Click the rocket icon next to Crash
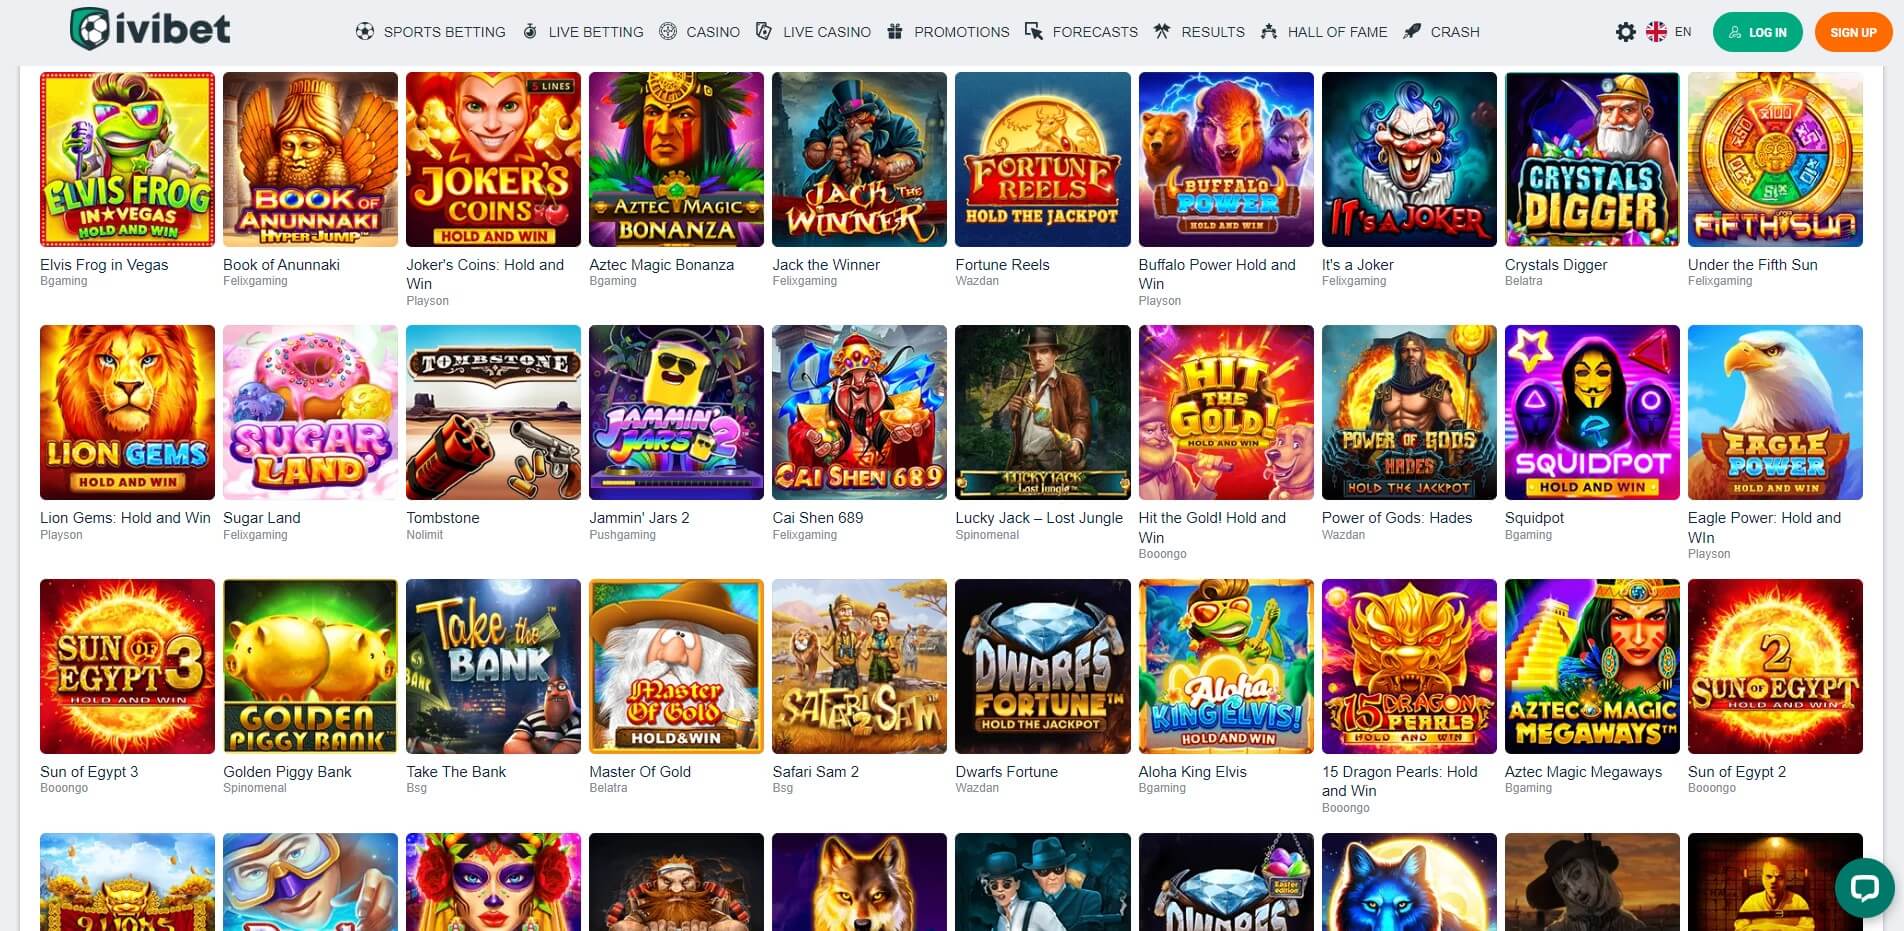Viewport: 1904px width, 931px height. click(x=1412, y=32)
